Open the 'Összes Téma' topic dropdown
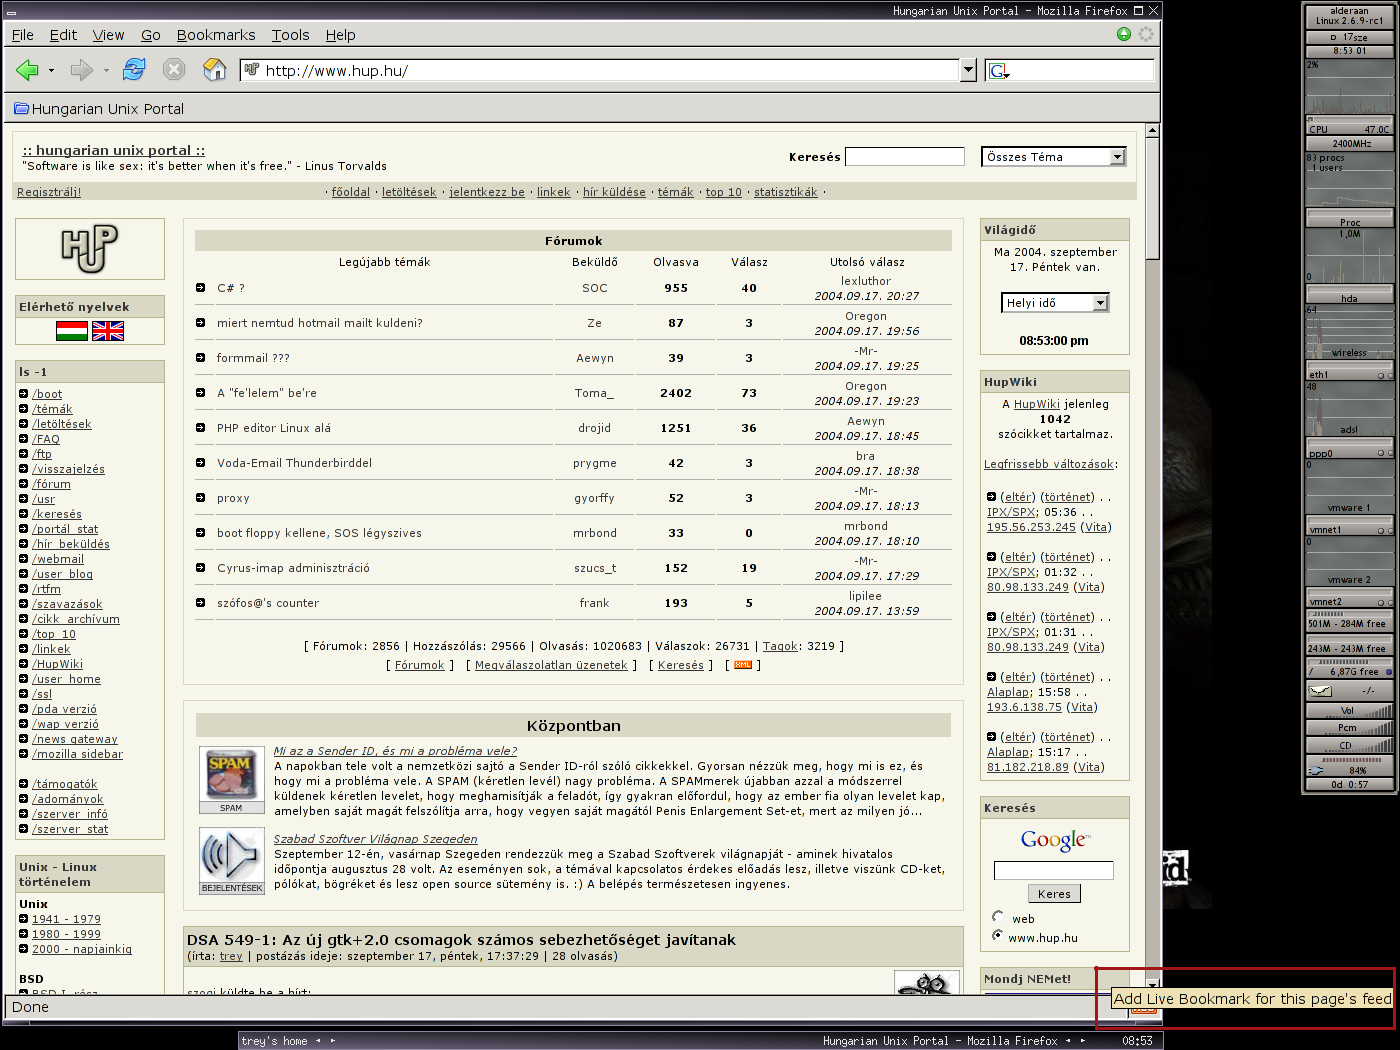This screenshot has width=1400, height=1050. coord(1118,157)
